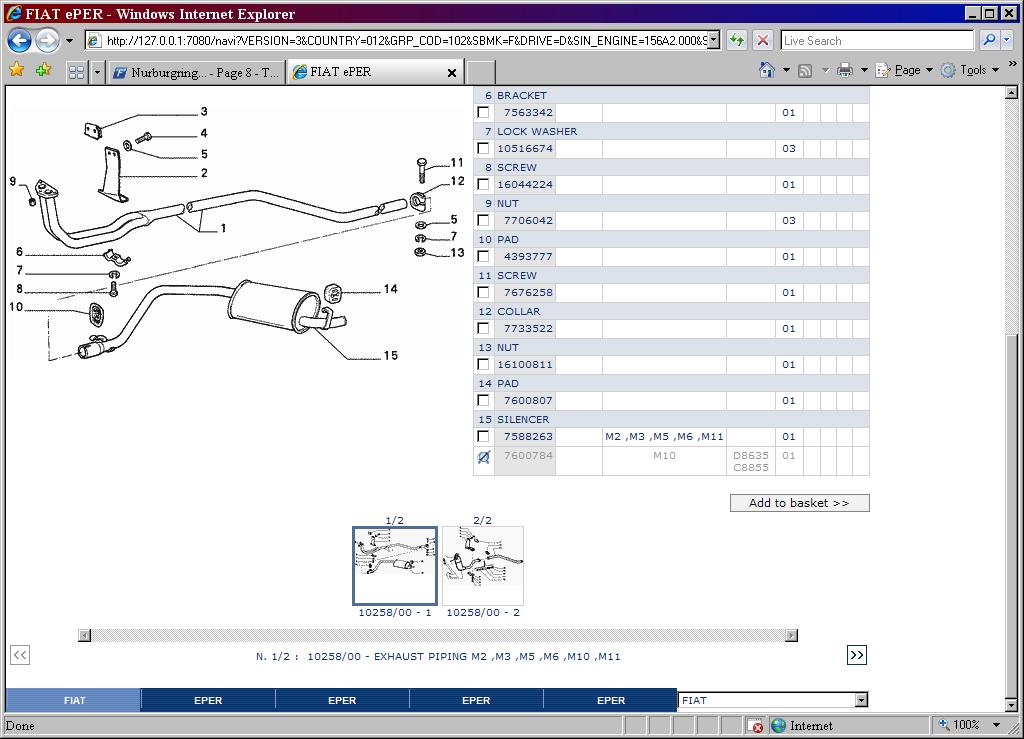Click callout number 15 on the diagram
The image size is (1024, 739).
click(391, 355)
